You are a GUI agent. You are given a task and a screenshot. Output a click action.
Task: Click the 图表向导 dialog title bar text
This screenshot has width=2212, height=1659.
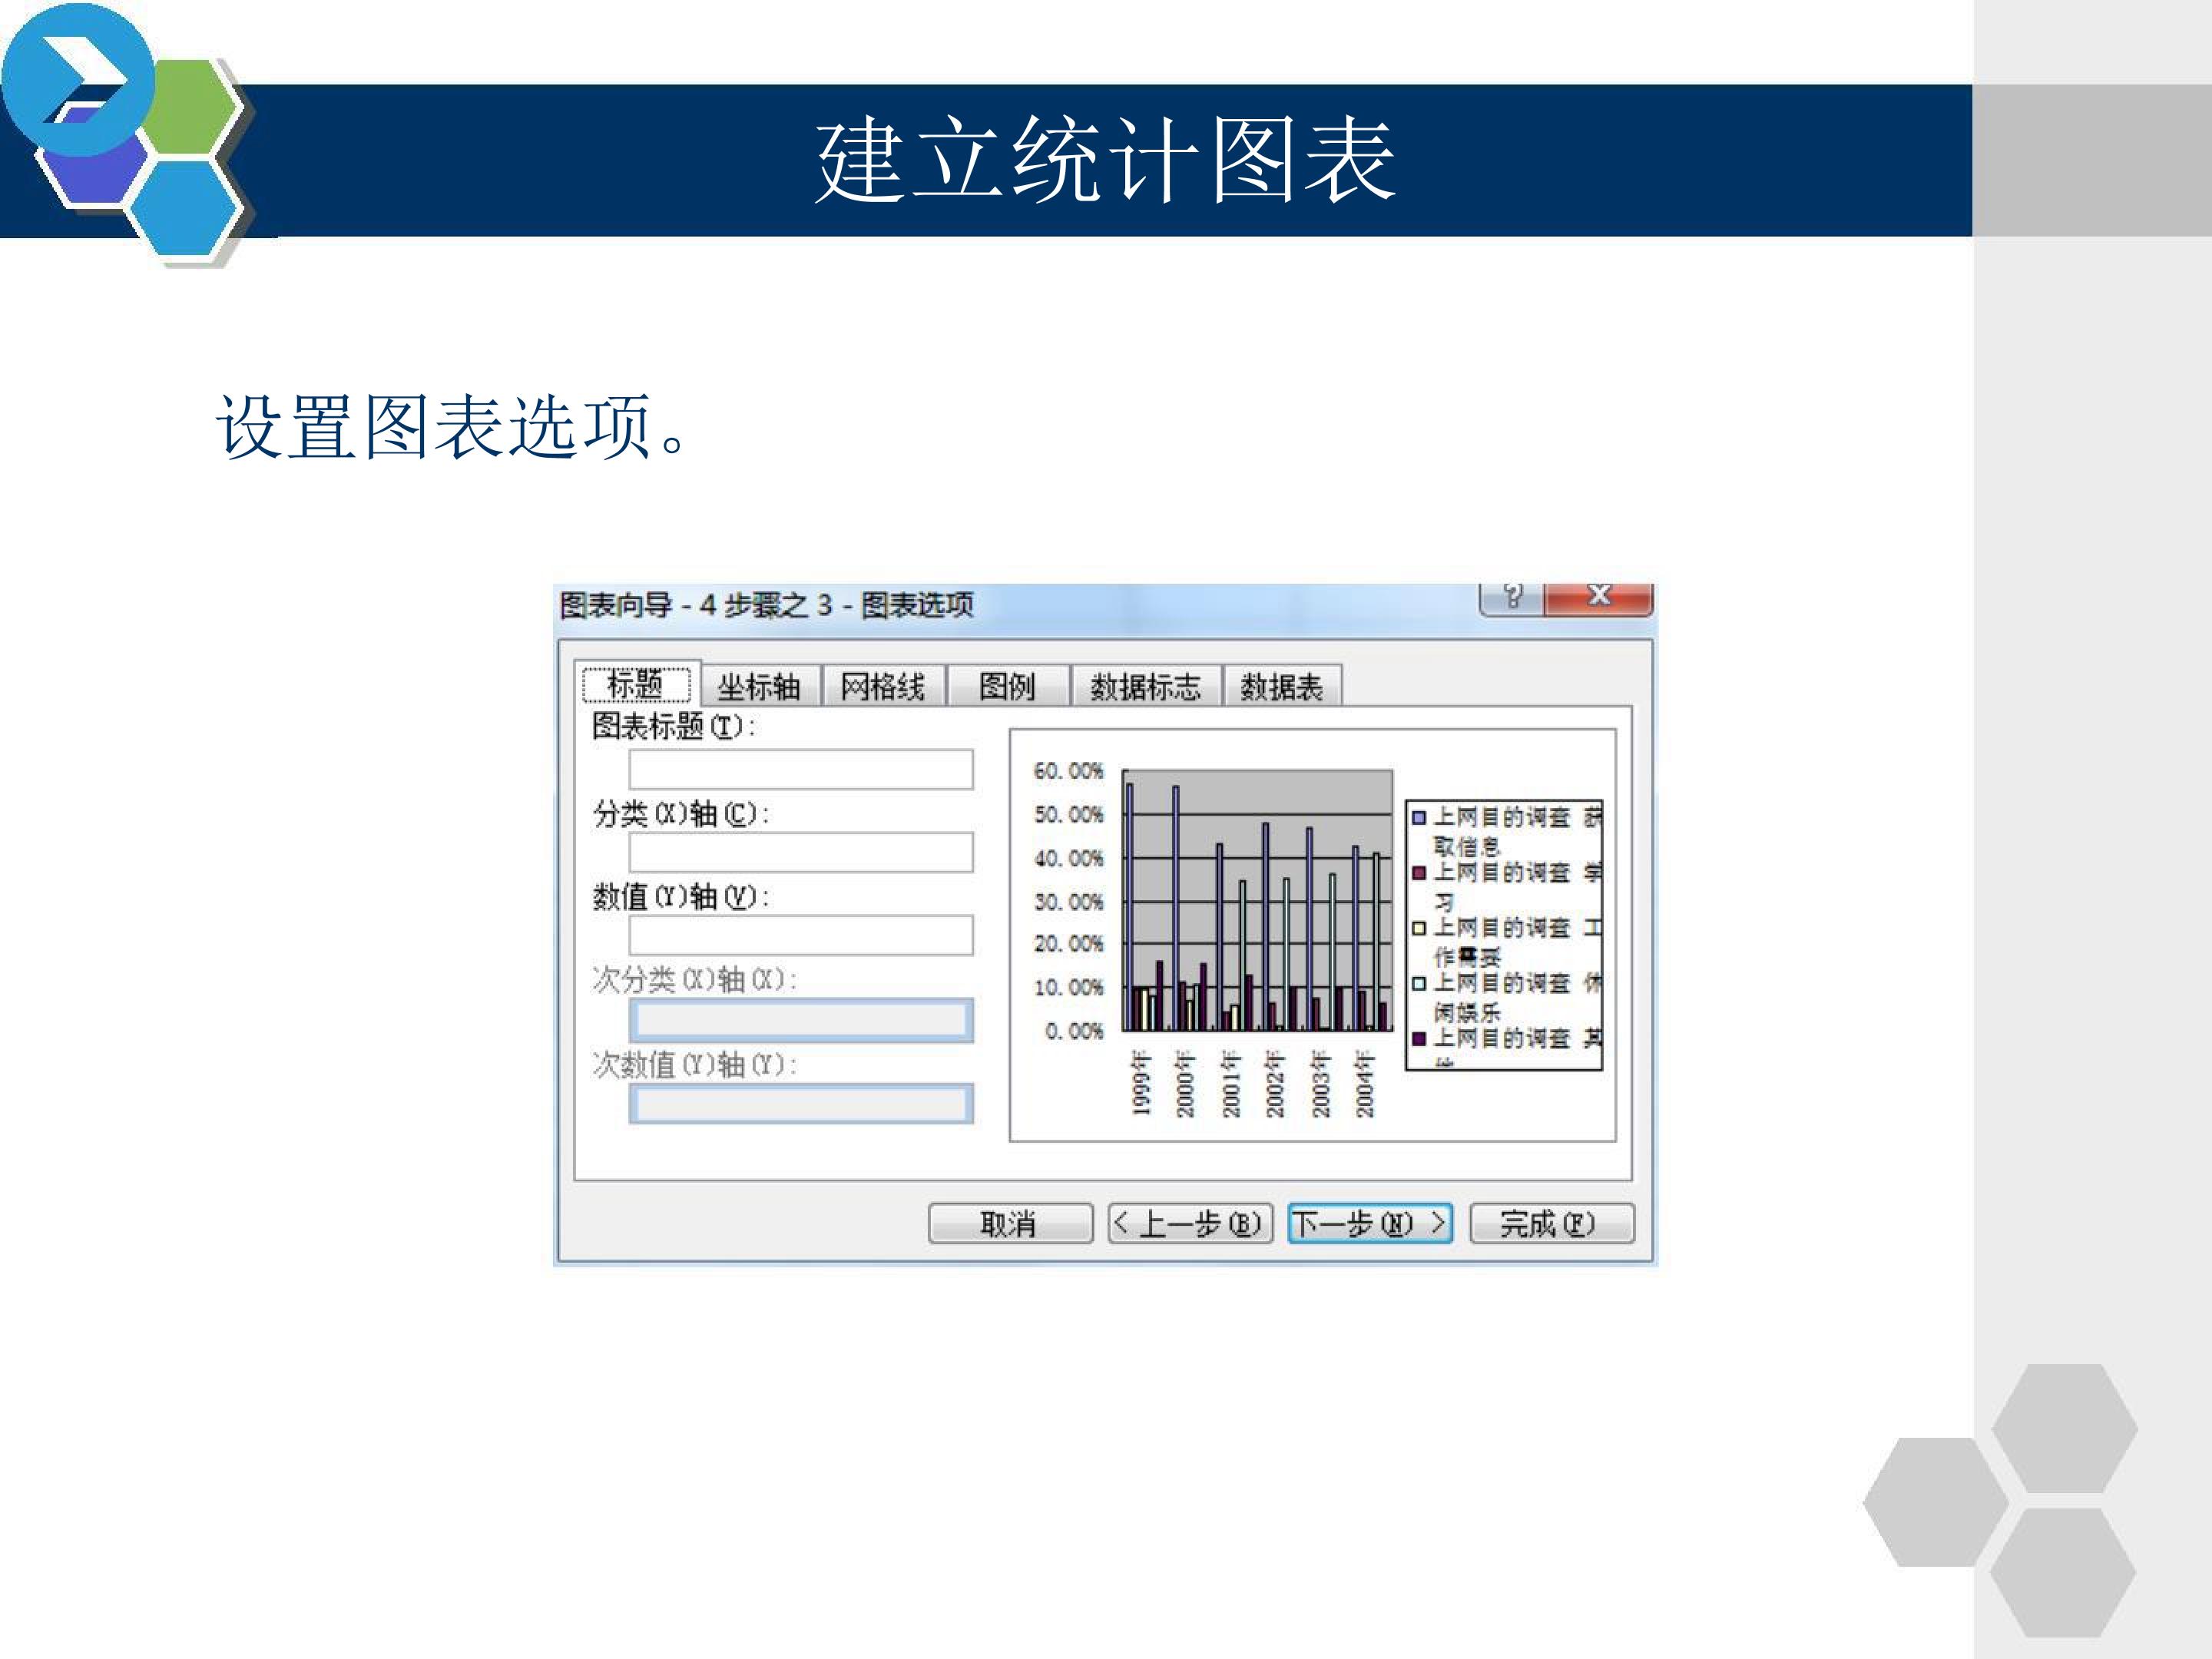(766, 605)
